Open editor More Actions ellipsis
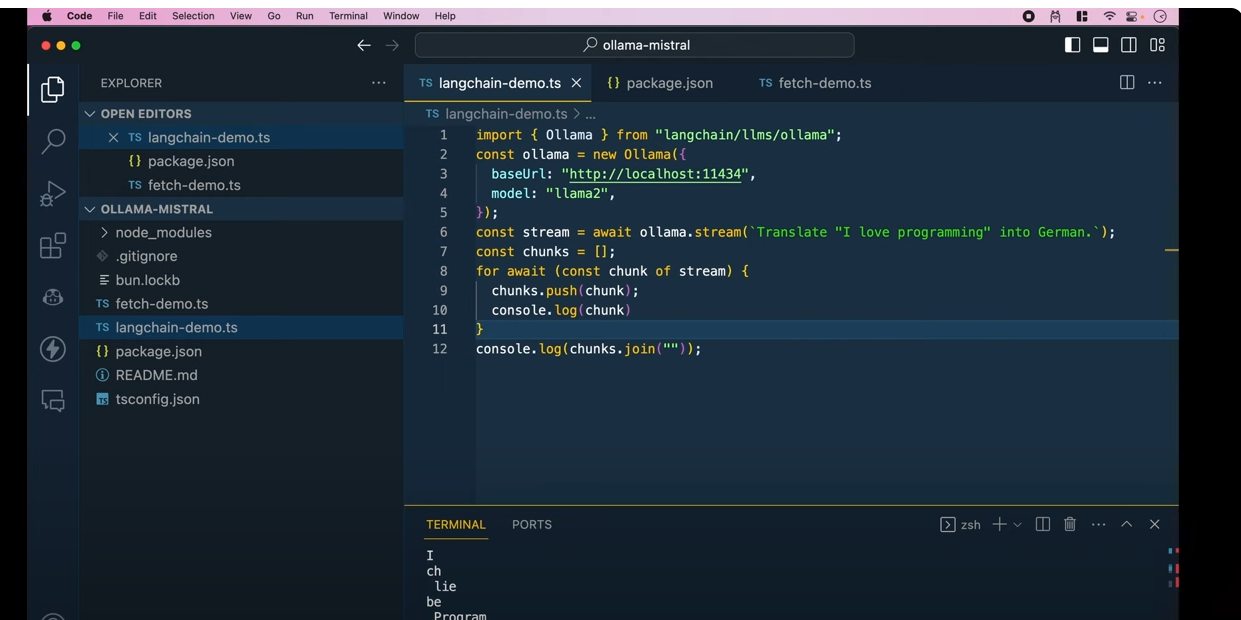Image resolution: width=1241 pixels, height=620 pixels. (x=1155, y=83)
